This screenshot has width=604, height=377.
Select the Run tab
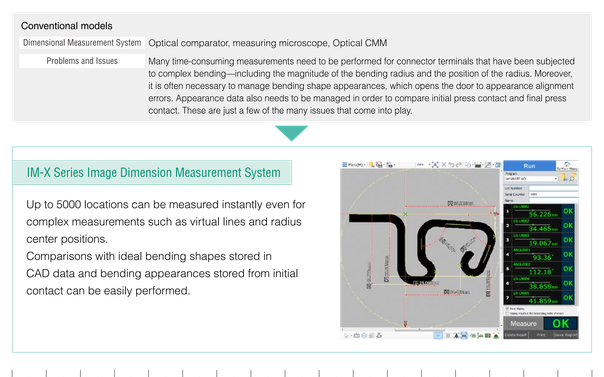[529, 166]
